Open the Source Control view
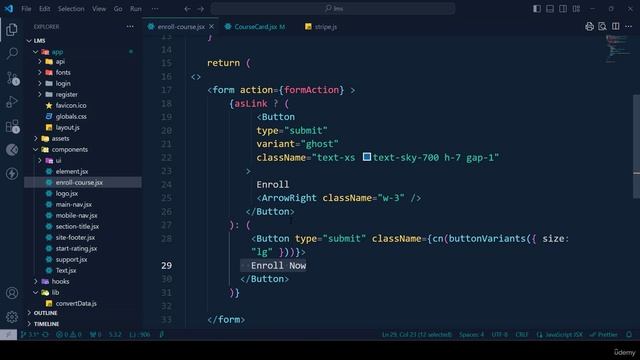Screen dimensions: 640x360 point(13,78)
